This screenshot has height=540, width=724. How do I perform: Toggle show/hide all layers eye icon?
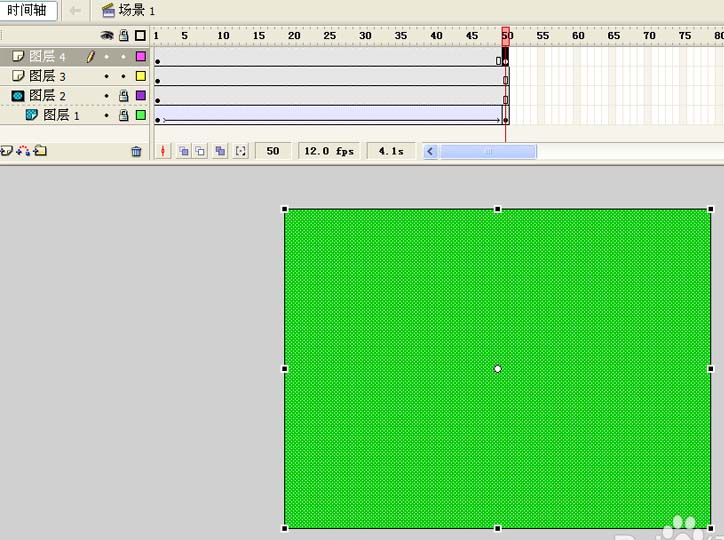coord(107,36)
